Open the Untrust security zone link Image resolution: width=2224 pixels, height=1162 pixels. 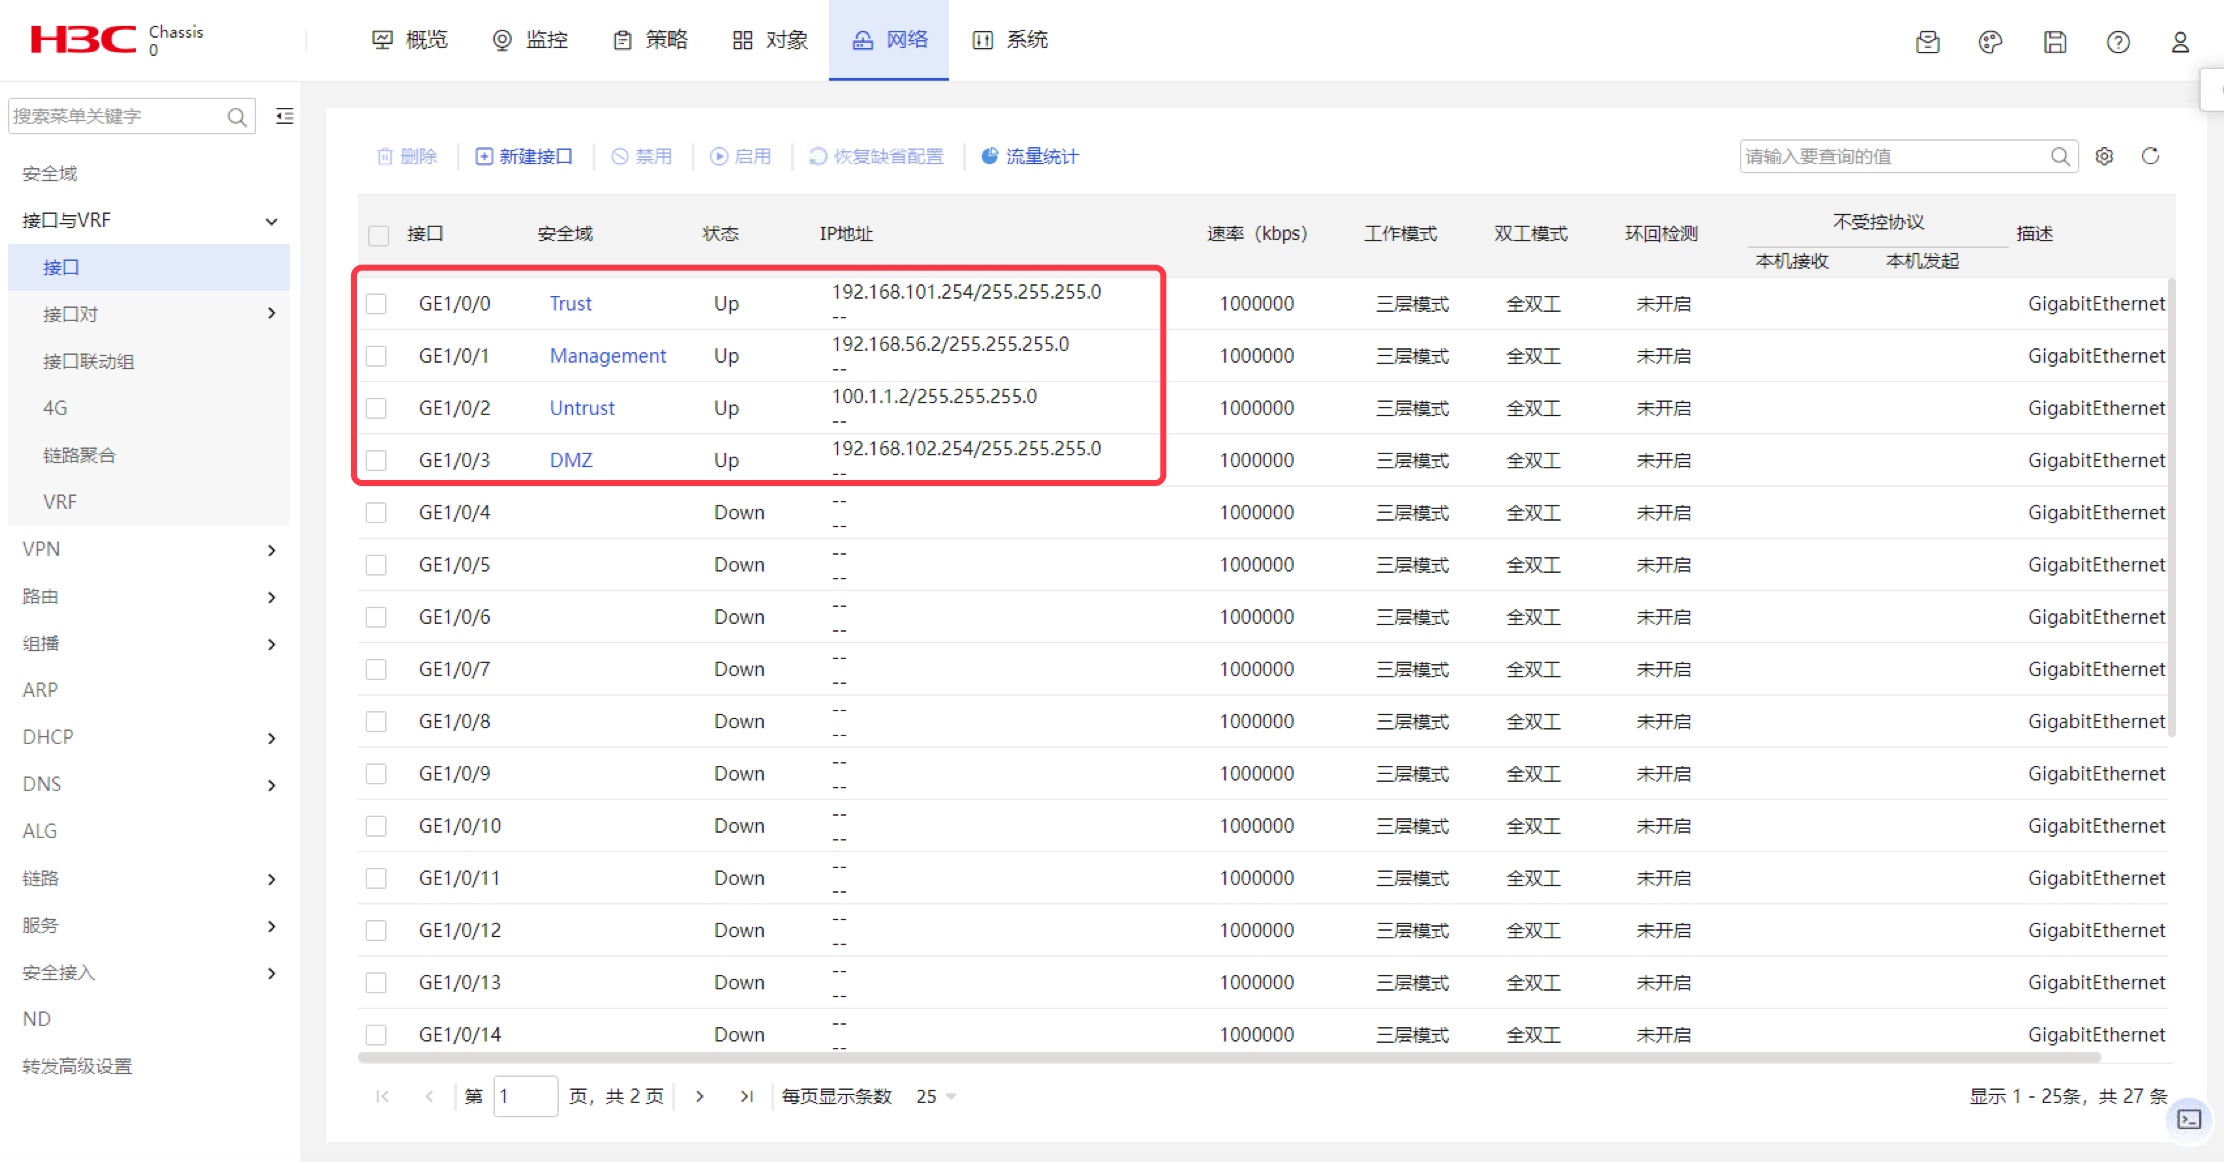[x=582, y=408]
